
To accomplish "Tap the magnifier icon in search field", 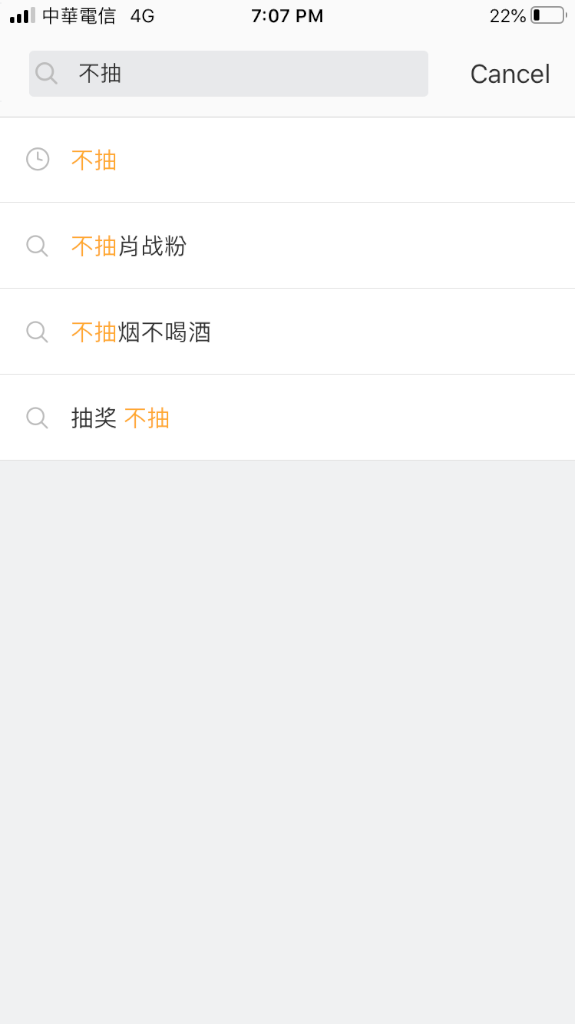I will pos(46,73).
